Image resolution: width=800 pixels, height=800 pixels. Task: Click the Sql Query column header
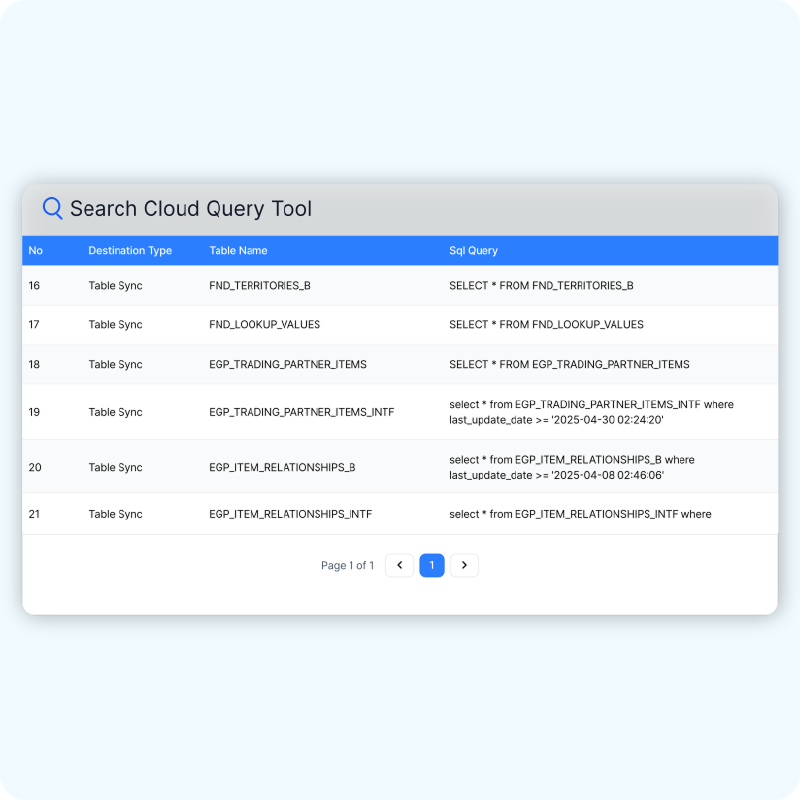473,251
